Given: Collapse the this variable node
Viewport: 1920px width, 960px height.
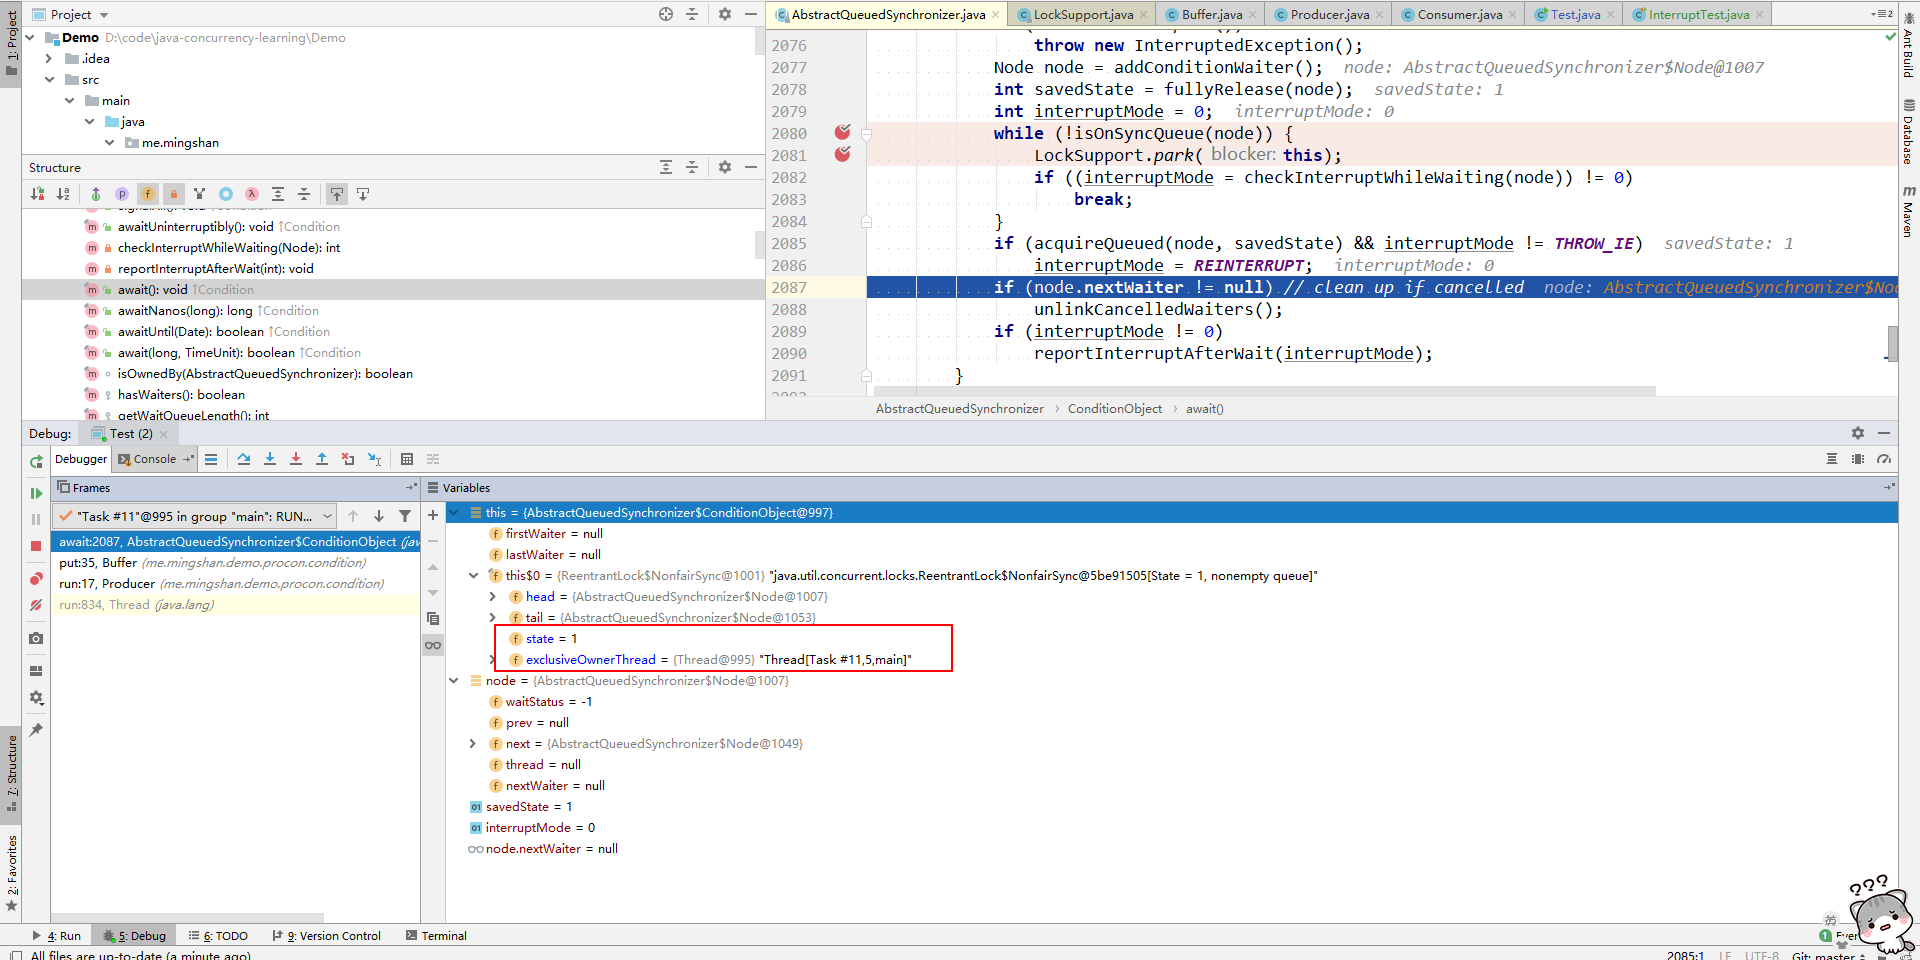Looking at the screenshot, I should 454,513.
